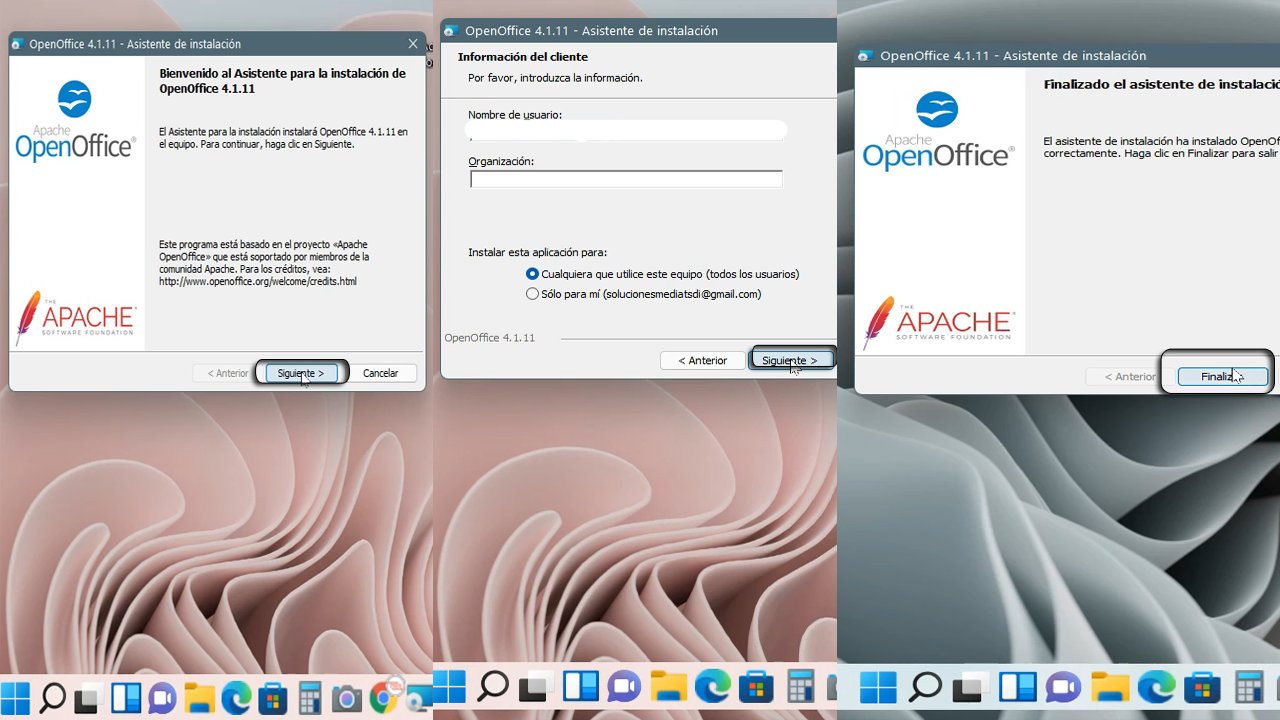Click Cancelar to abort the installation
The width and height of the screenshot is (1280, 720).
[380, 372]
